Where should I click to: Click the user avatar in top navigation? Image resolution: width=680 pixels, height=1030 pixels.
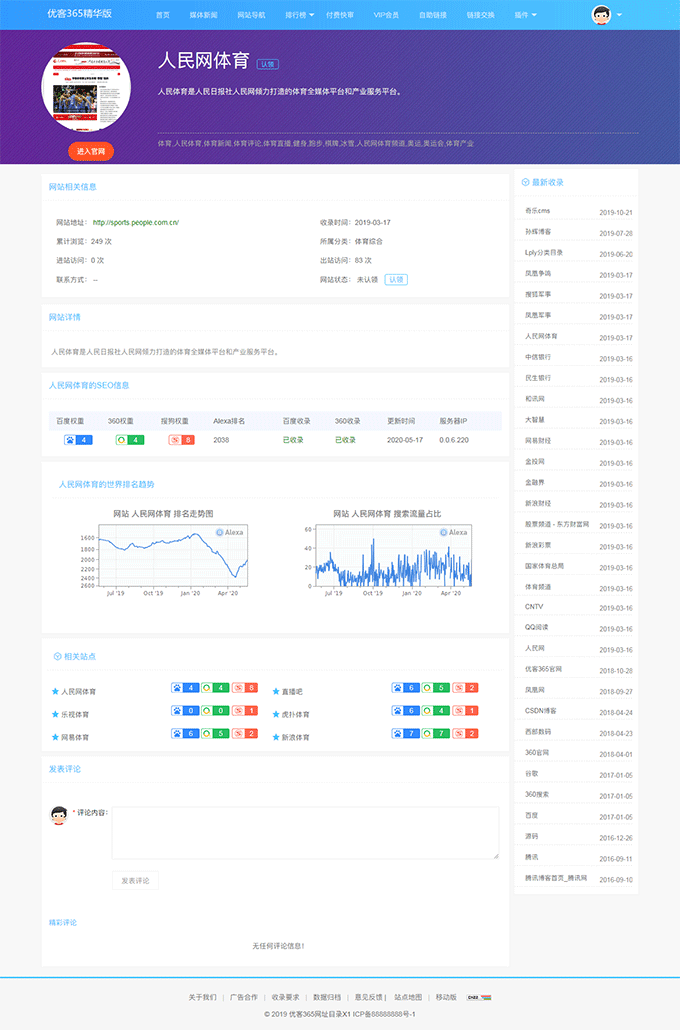[x=601, y=15]
